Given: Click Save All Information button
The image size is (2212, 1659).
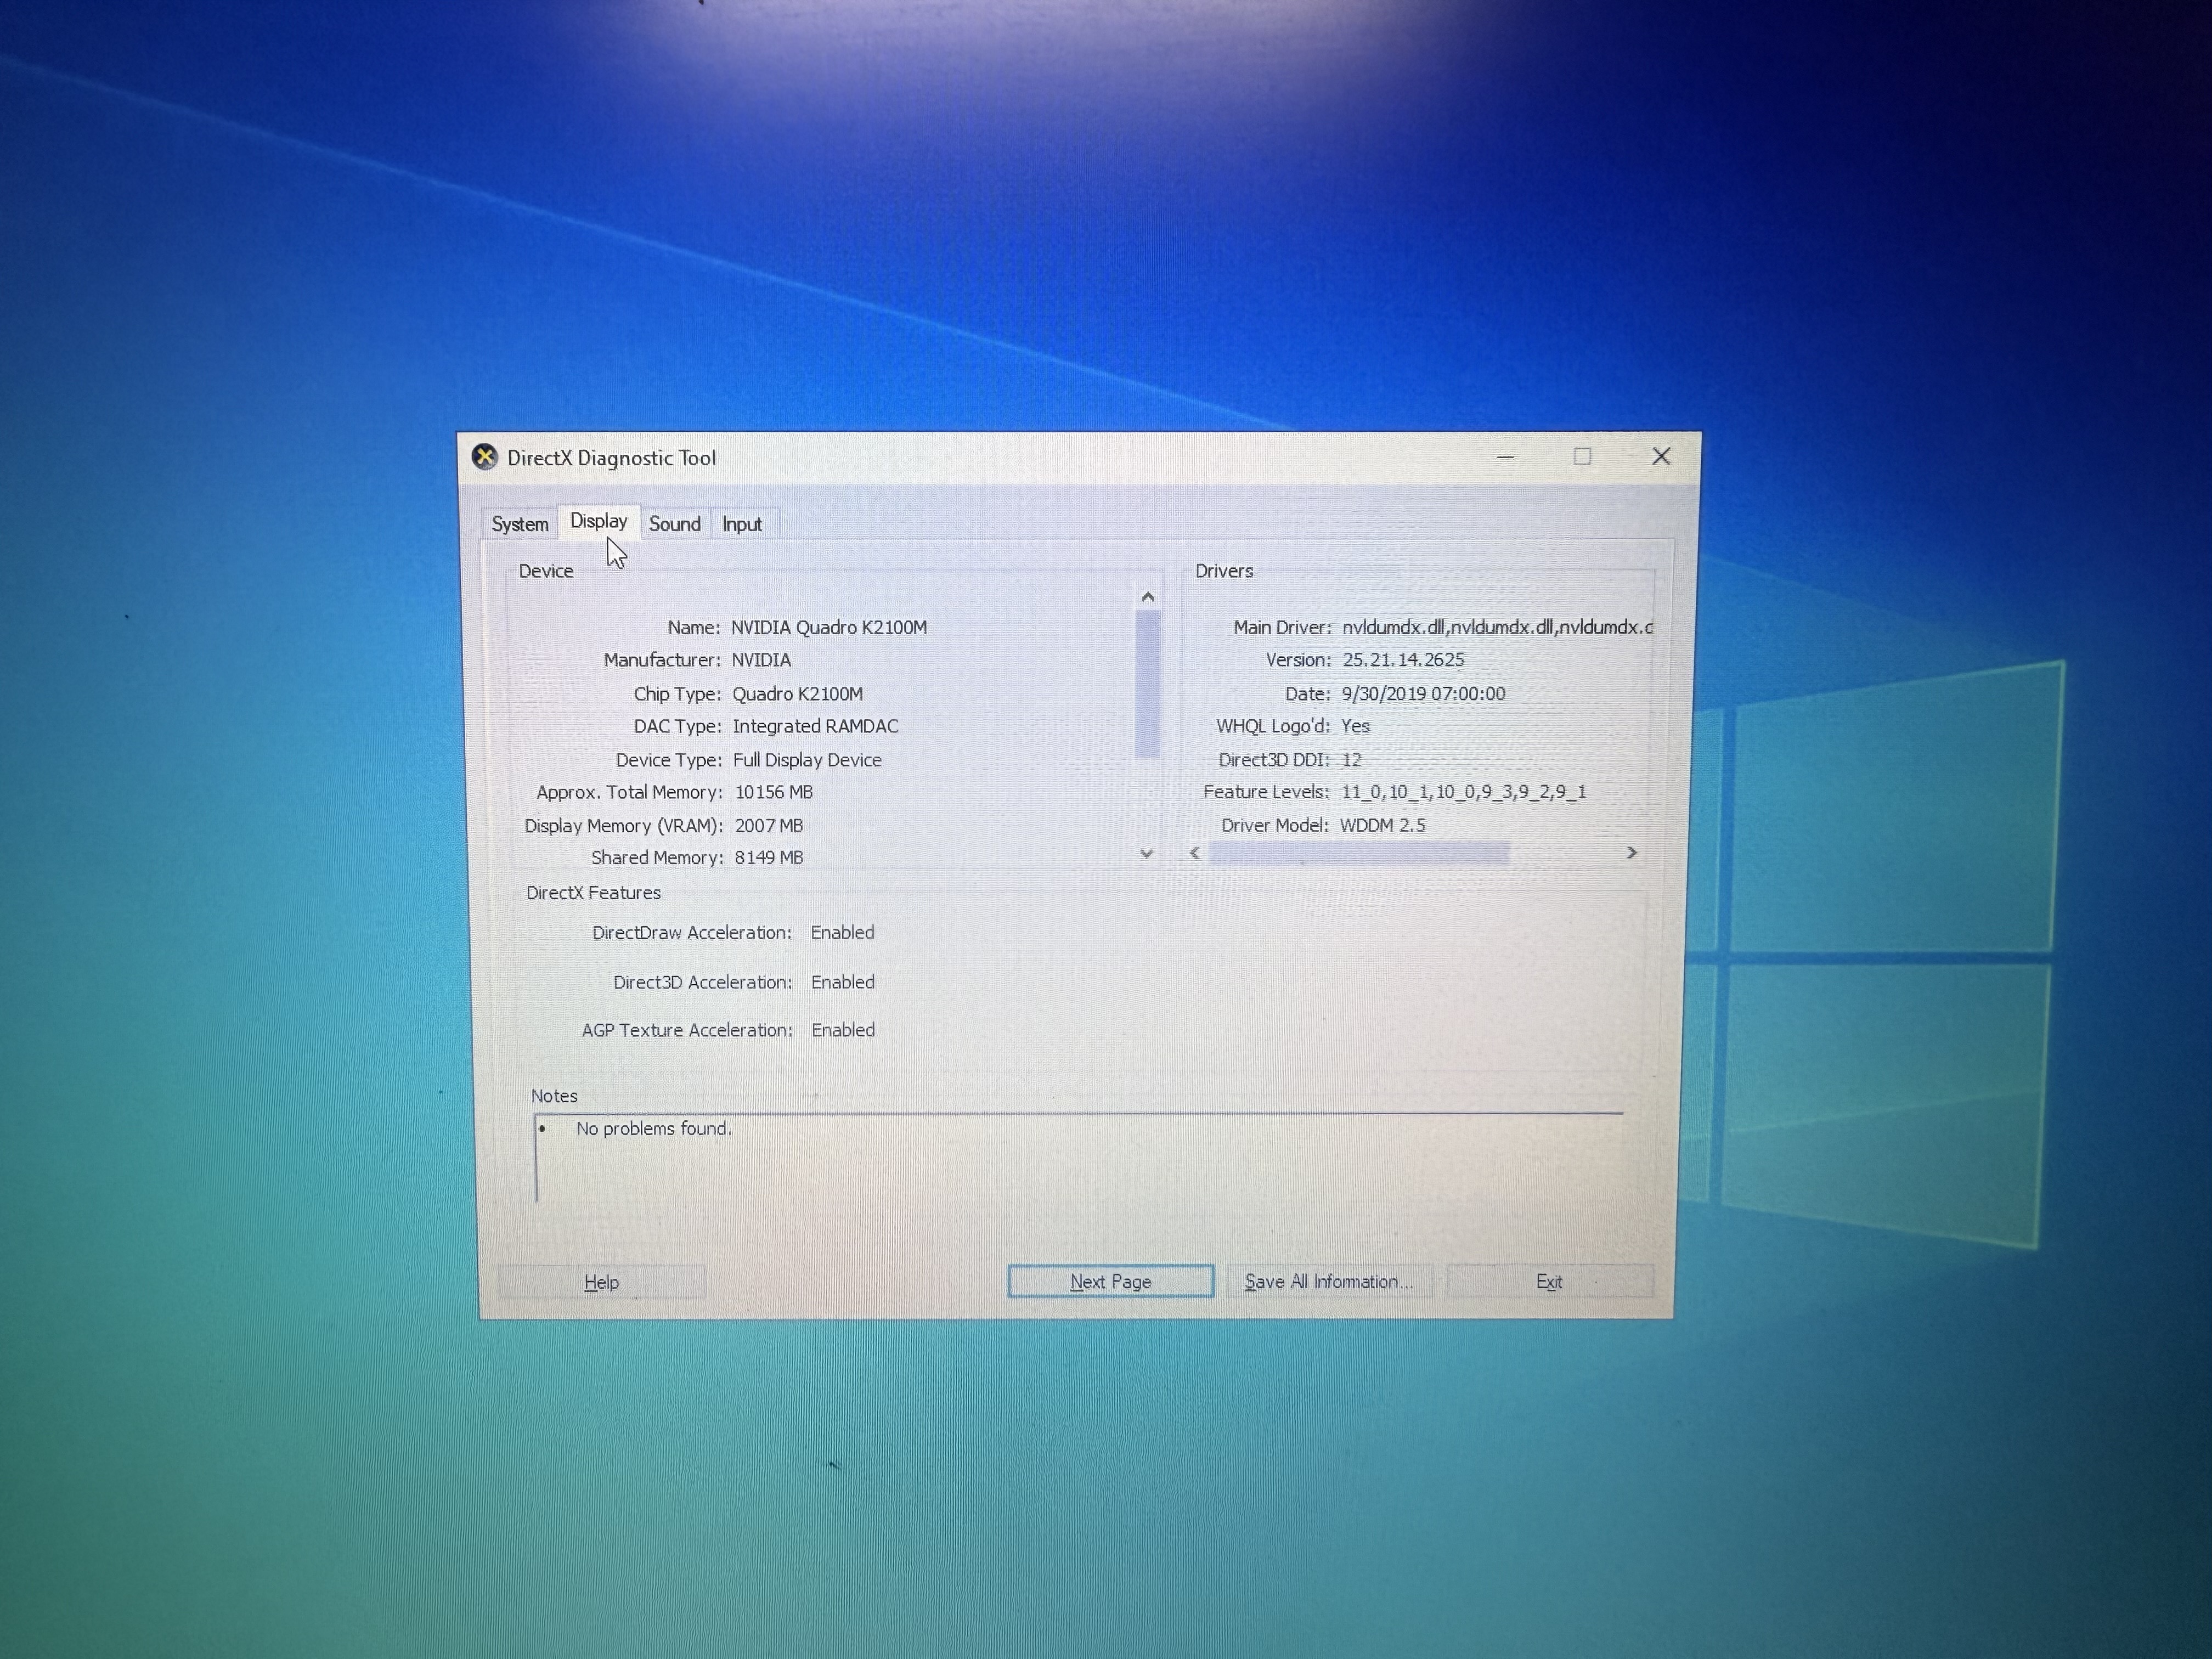Looking at the screenshot, I should tap(1329, 1281).
